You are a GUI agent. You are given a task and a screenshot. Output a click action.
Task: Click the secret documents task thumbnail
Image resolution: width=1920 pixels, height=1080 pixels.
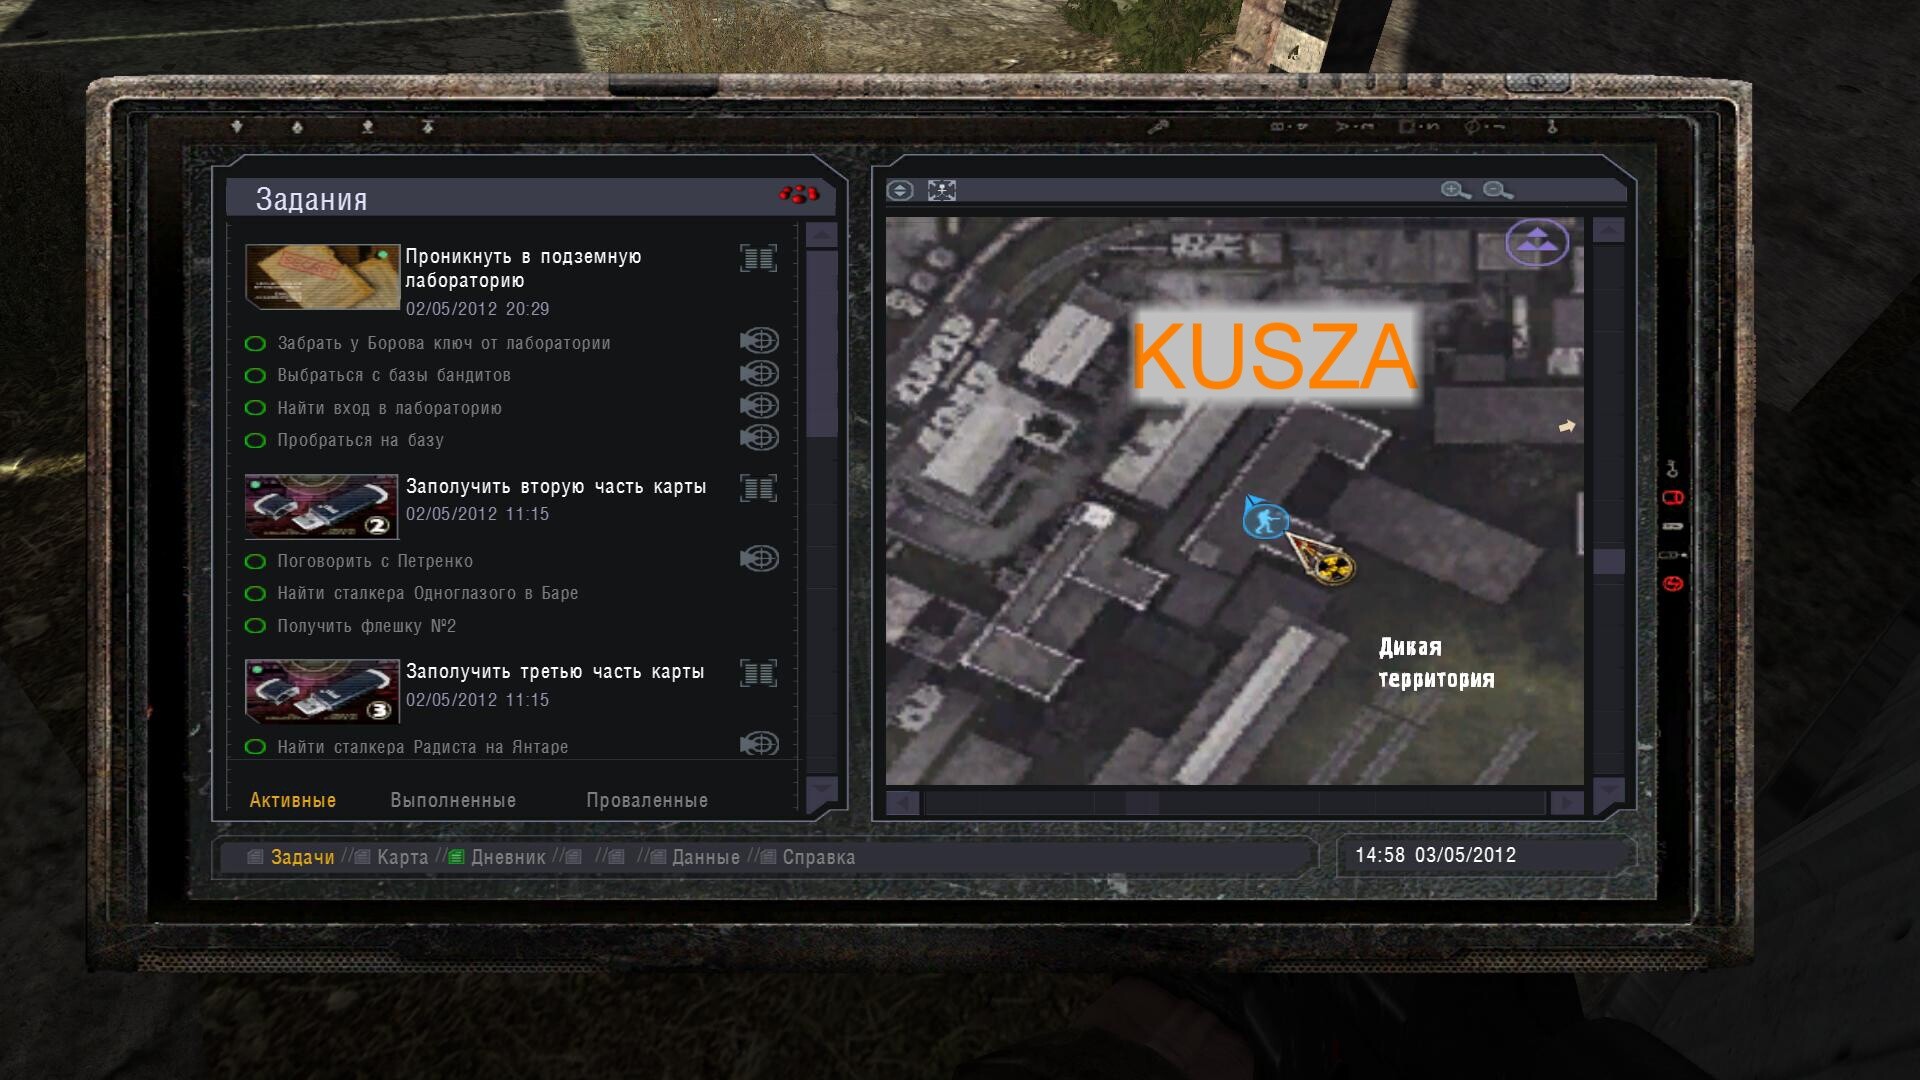(x=322, y=277)
